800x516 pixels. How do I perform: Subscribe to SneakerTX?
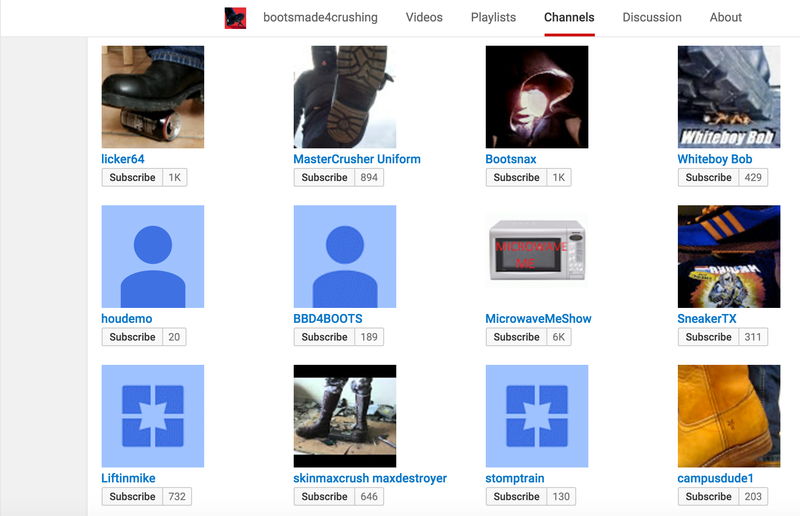click(x=708, y=337)
